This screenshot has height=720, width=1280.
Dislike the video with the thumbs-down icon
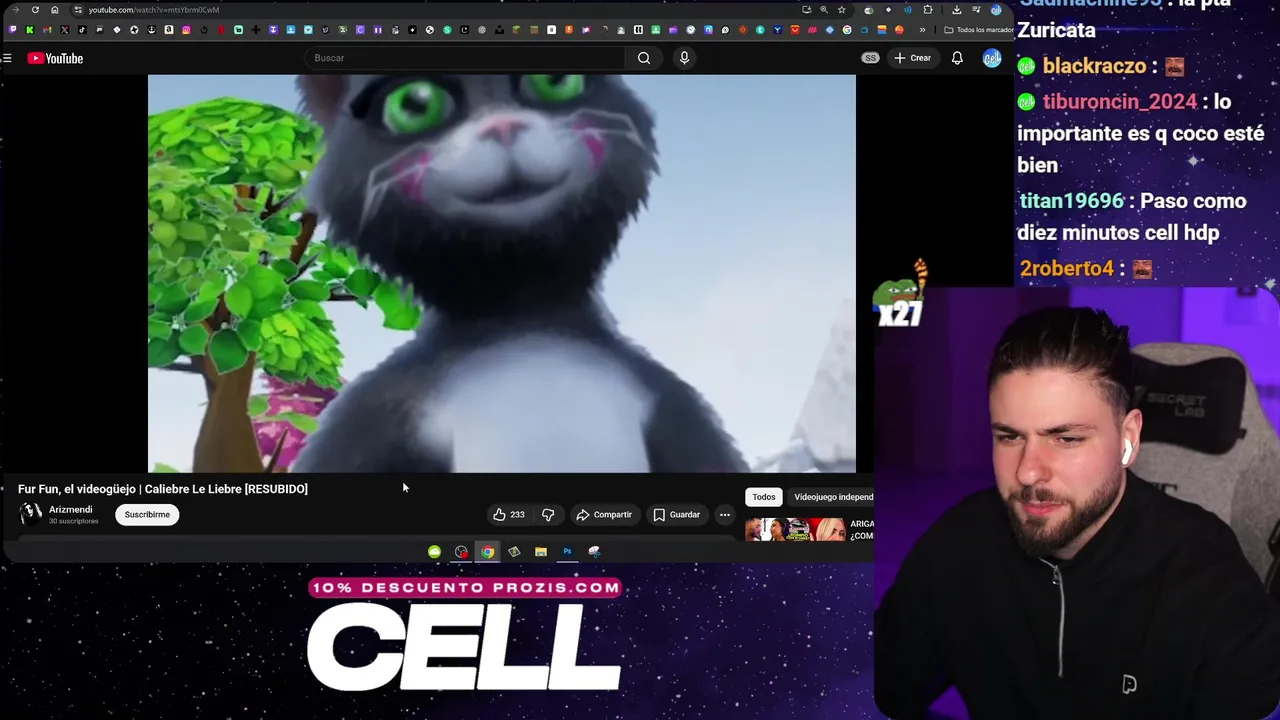click(x=548, y=514)
